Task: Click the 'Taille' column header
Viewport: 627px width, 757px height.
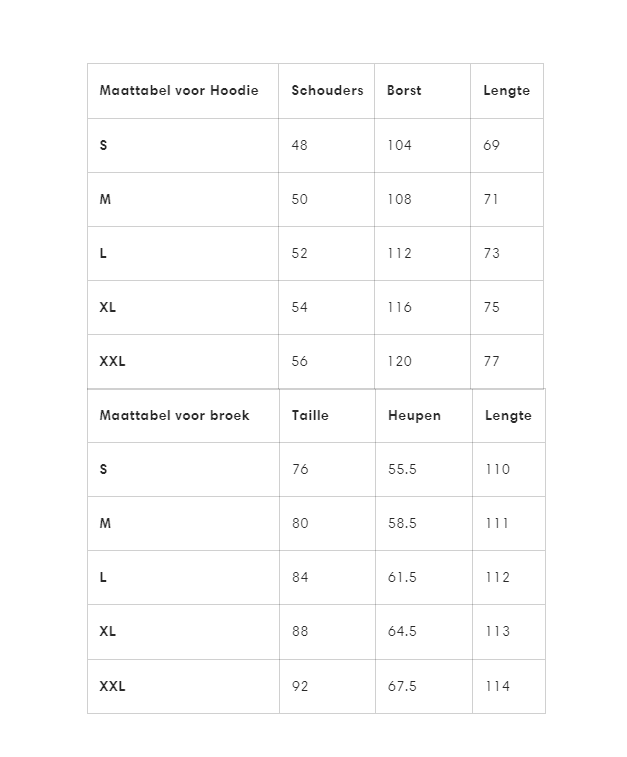Action: [310, 415]
